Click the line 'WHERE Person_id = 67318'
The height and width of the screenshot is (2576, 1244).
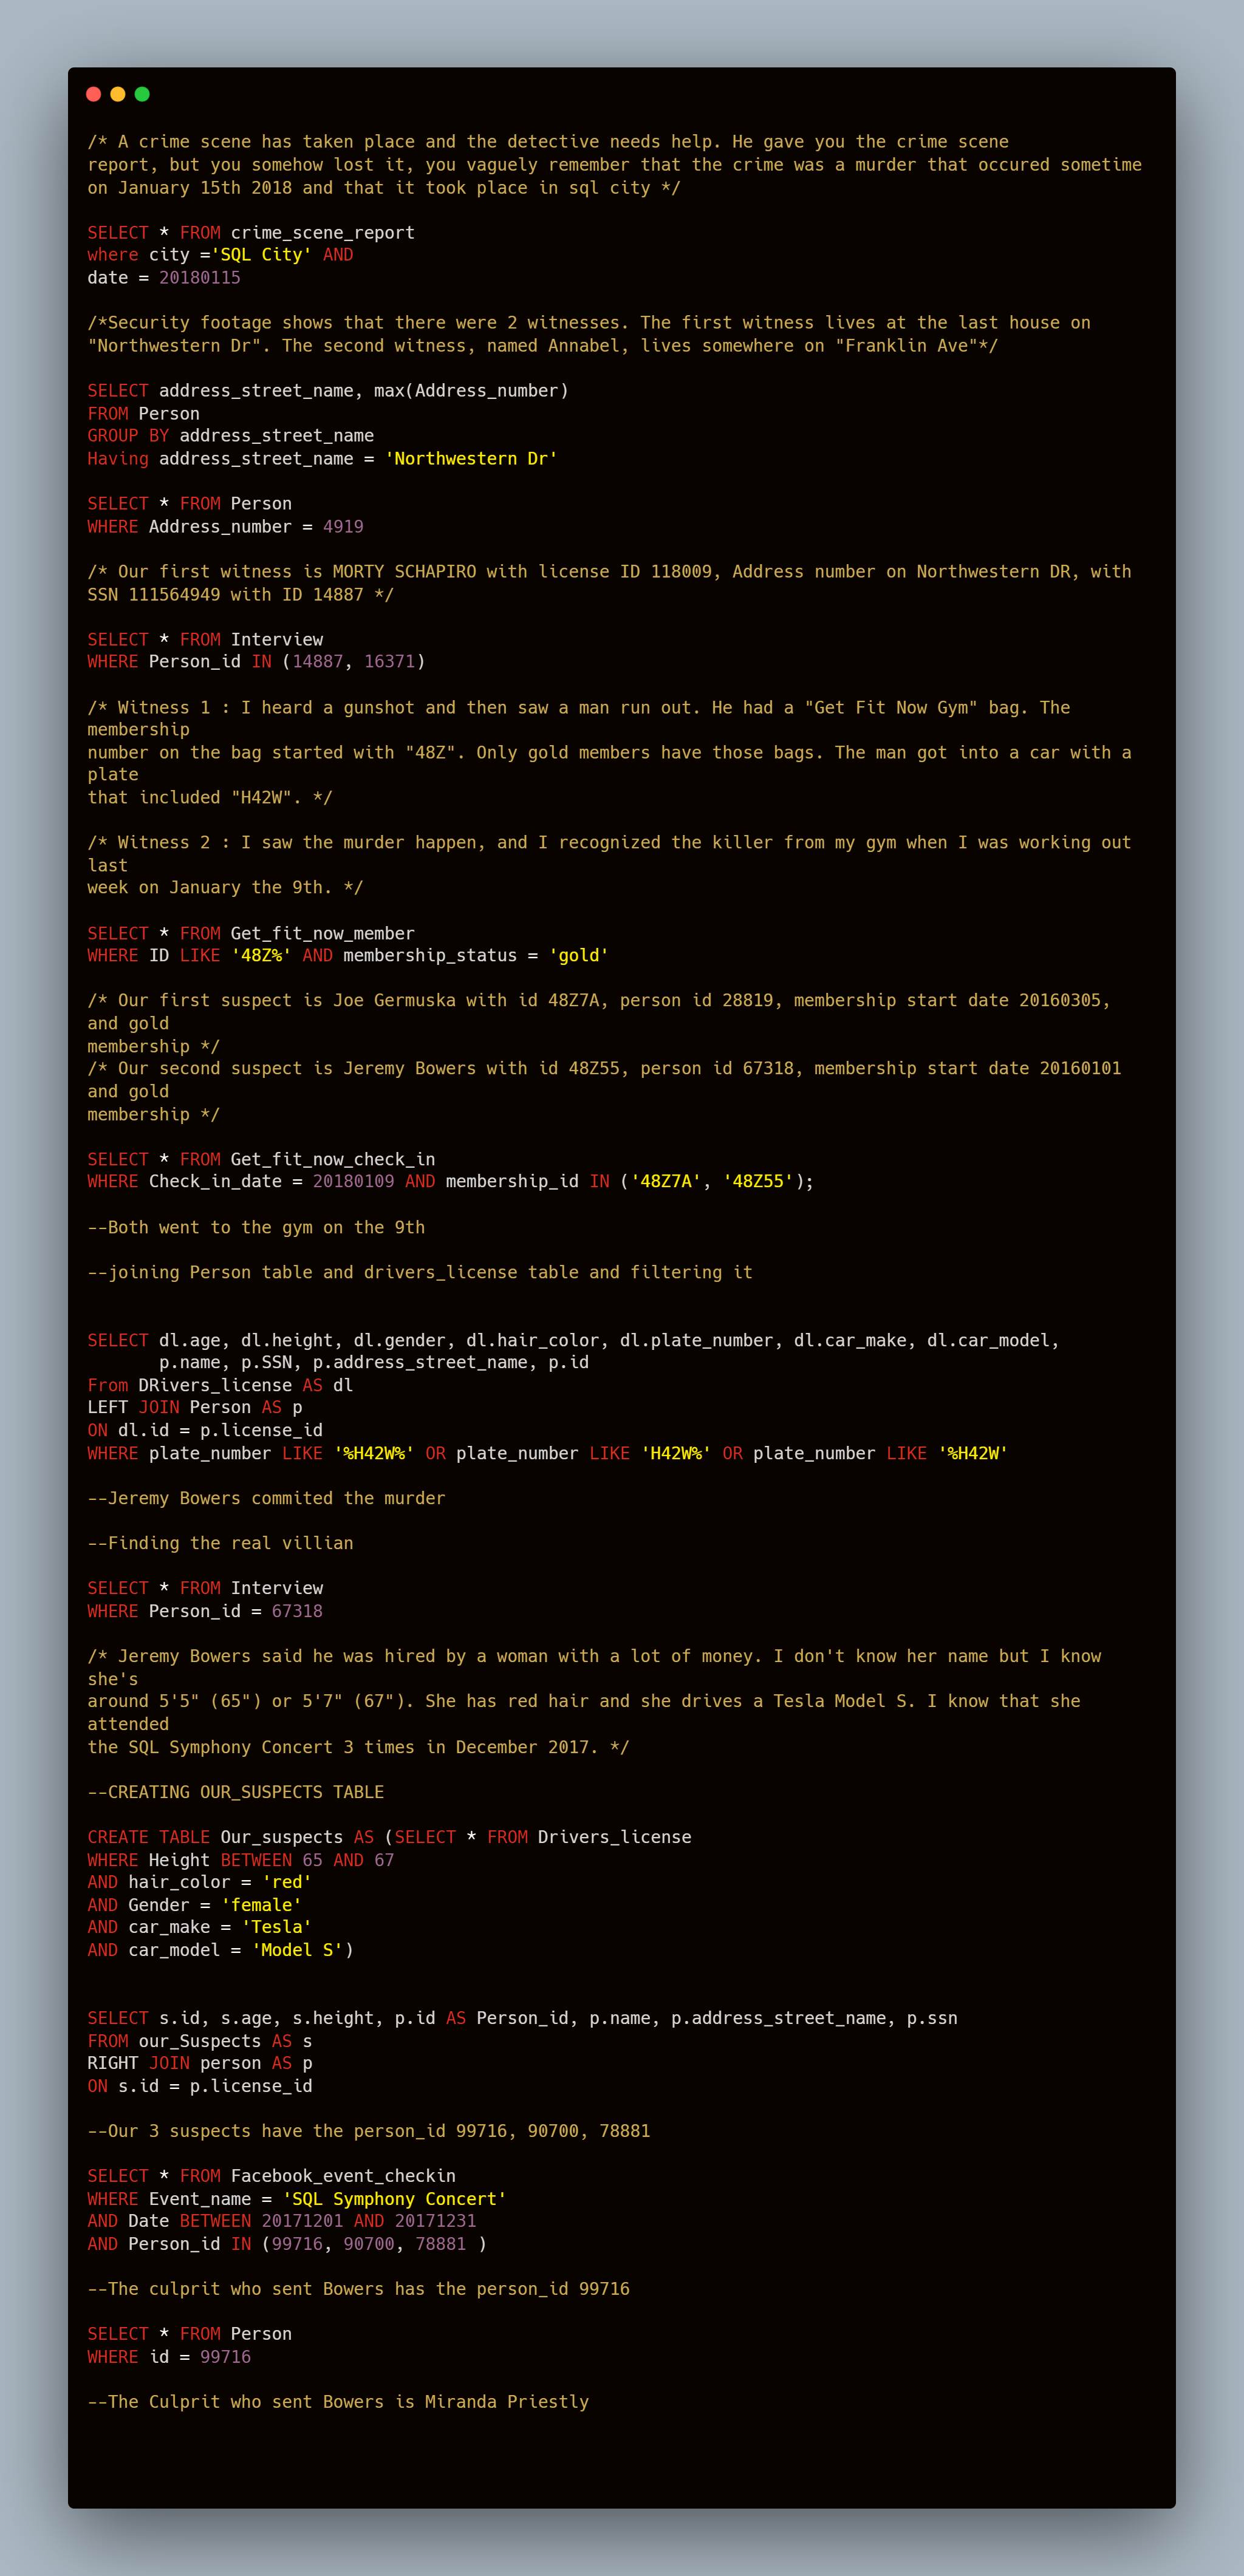pos(205,1611)
